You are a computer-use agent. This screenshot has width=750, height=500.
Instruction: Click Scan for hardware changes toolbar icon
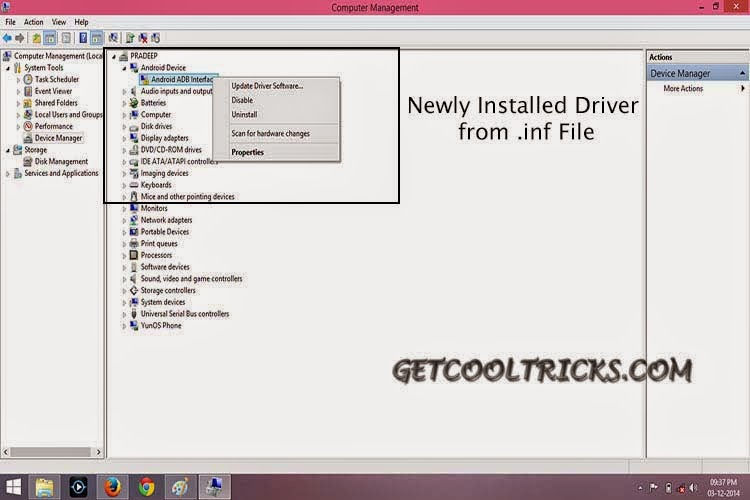coord(113,38)
